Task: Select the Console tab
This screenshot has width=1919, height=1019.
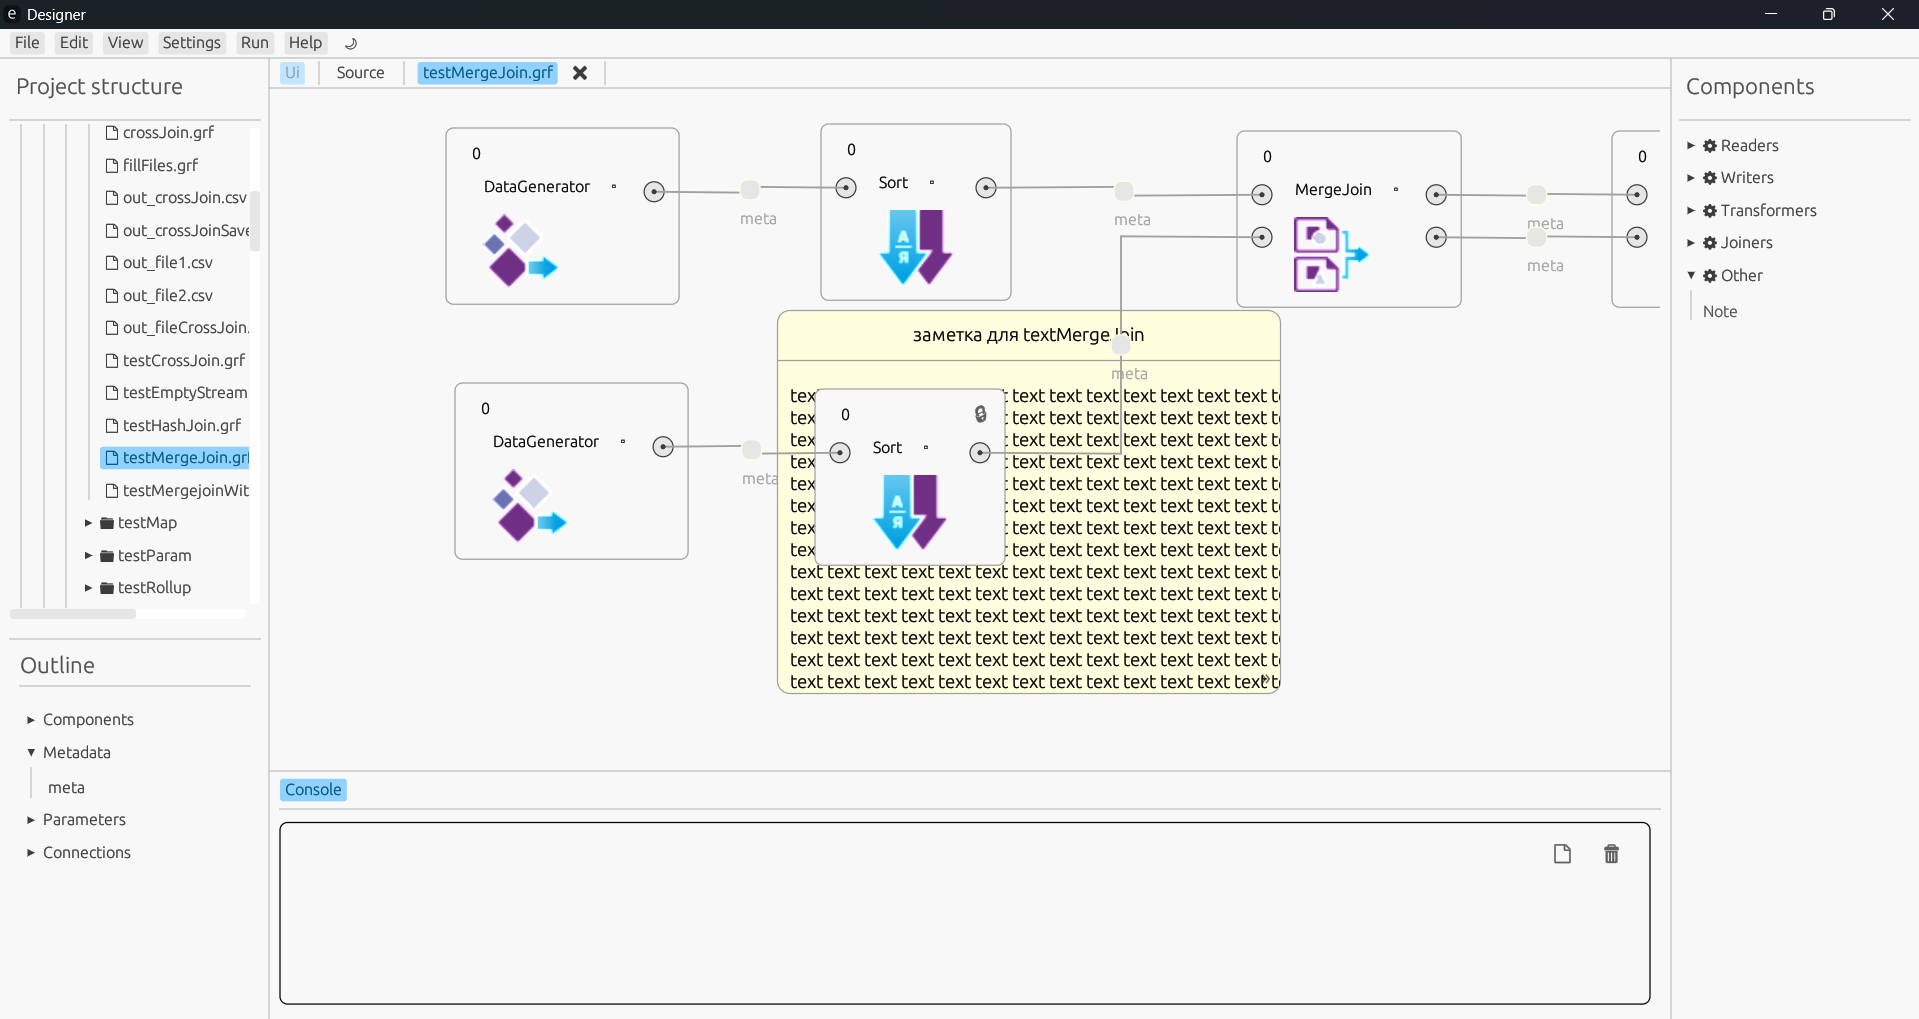Action: pos(313,790)
